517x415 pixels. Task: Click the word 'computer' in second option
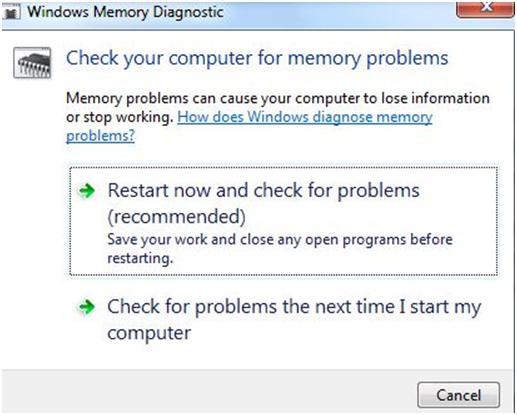[149, 333]
